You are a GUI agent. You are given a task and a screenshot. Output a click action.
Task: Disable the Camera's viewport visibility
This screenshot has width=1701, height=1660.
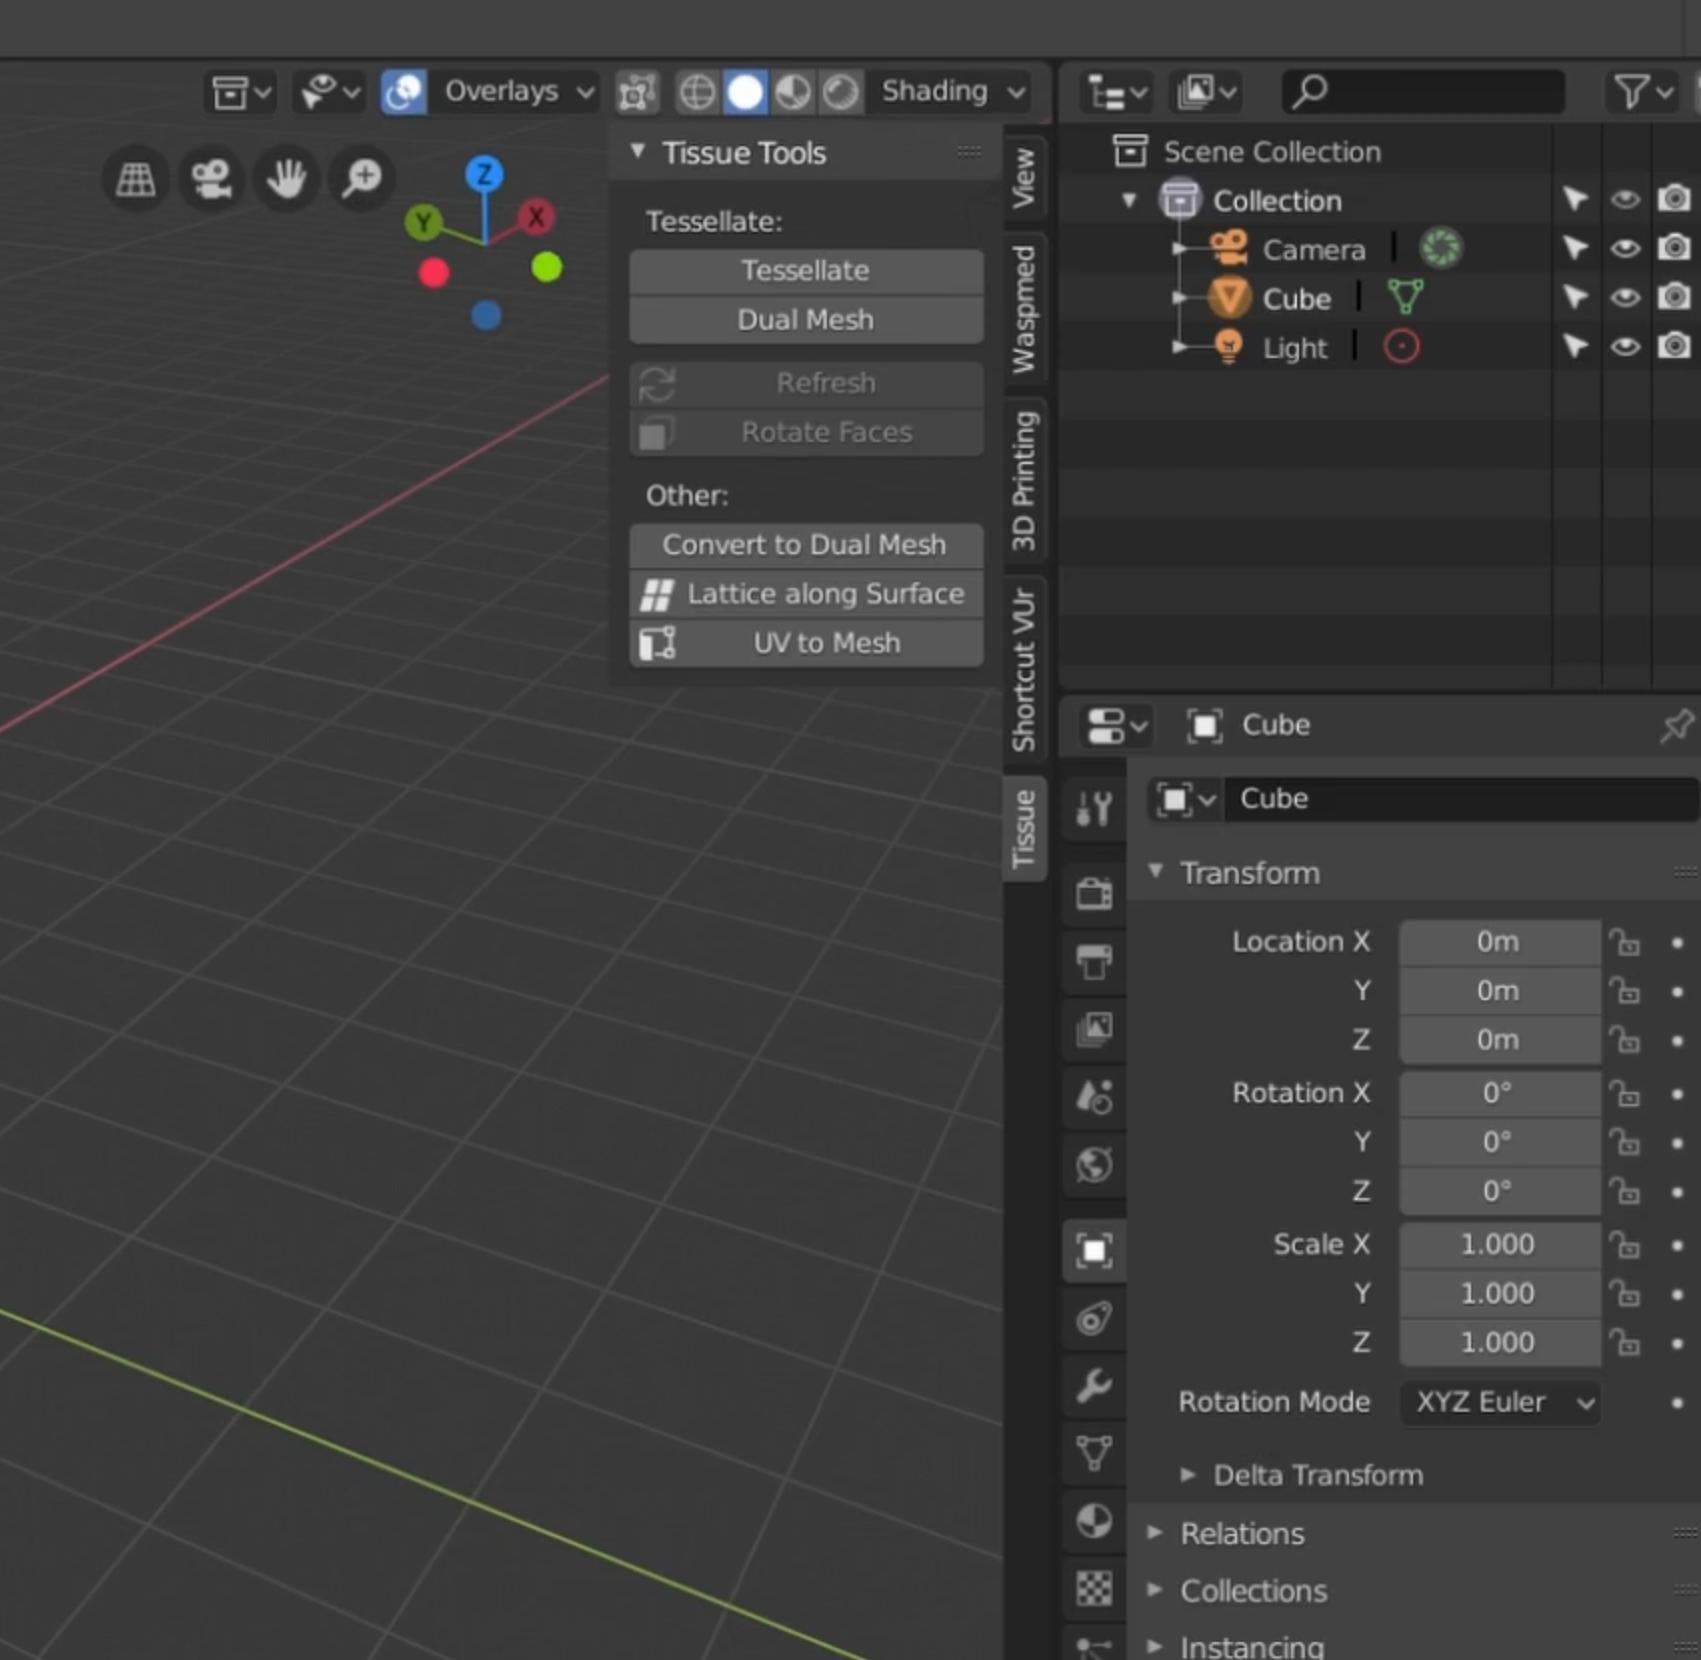[x=1625, y=249]
